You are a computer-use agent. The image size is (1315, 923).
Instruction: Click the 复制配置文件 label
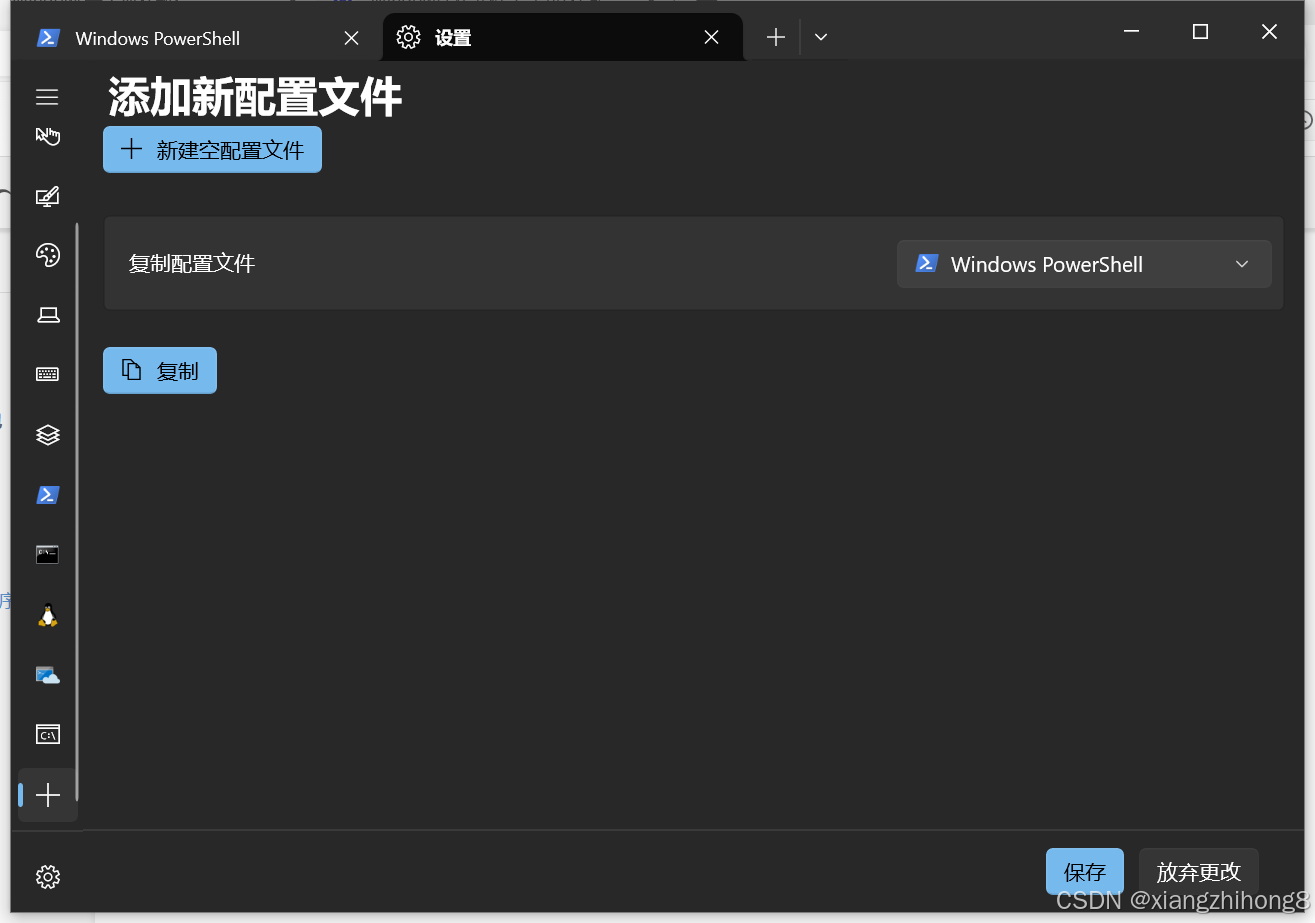[x=192, y=264]
